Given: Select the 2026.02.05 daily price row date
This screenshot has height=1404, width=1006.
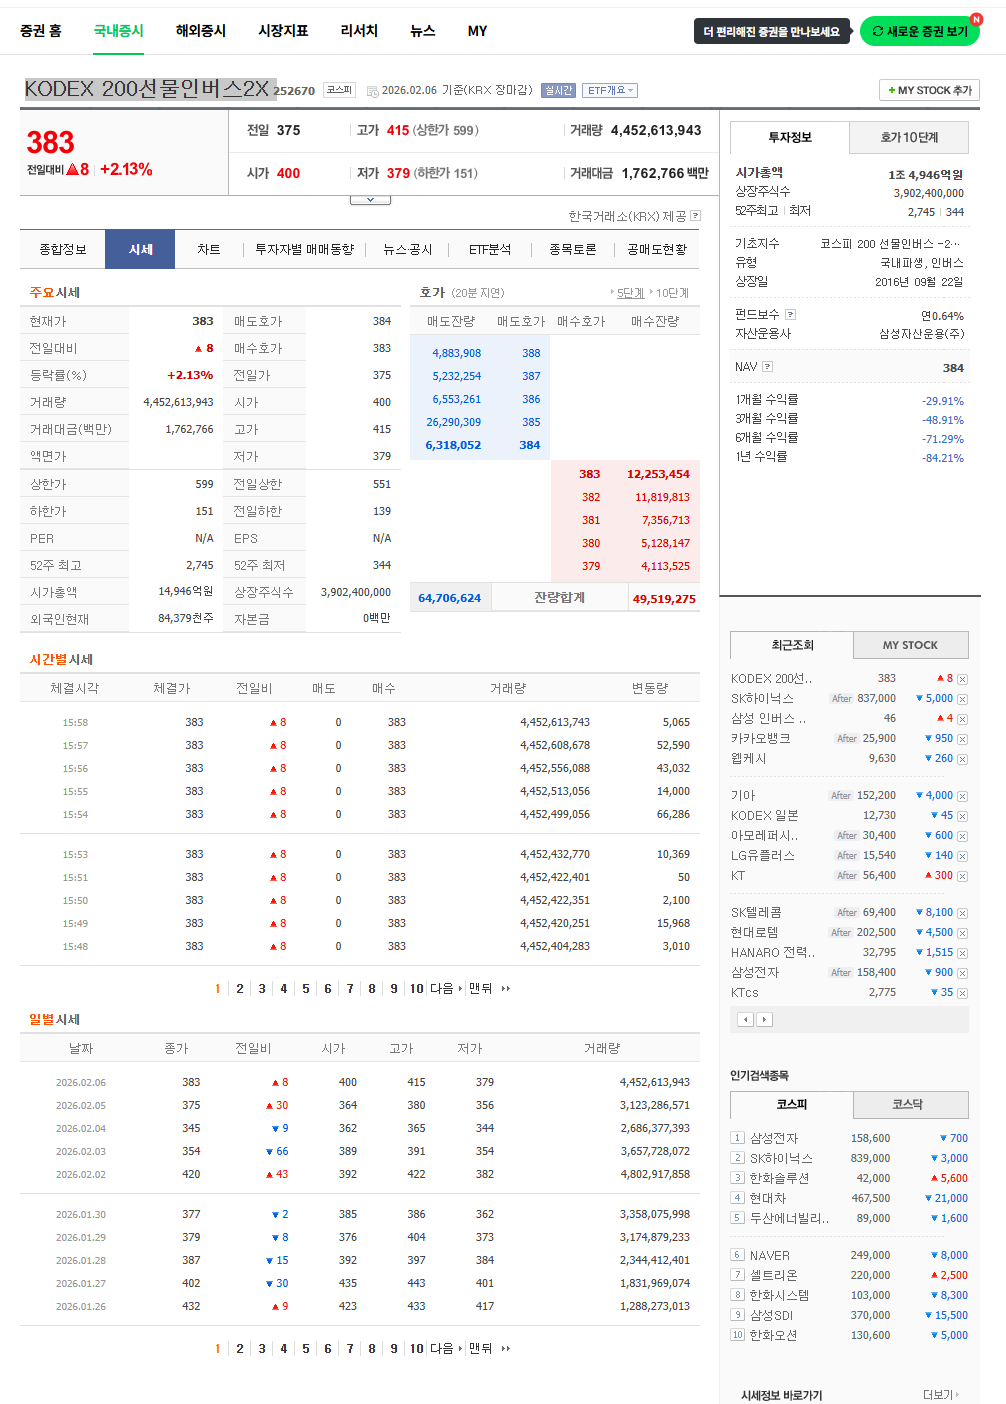Looking at the screenshot, I should (81, 1106).
